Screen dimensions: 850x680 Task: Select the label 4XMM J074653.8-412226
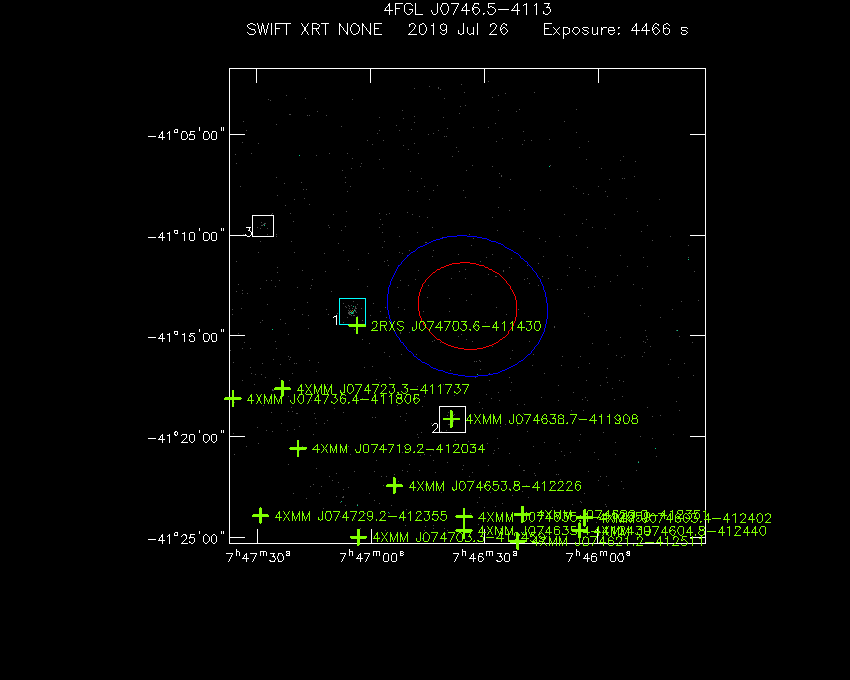[495, 486]
